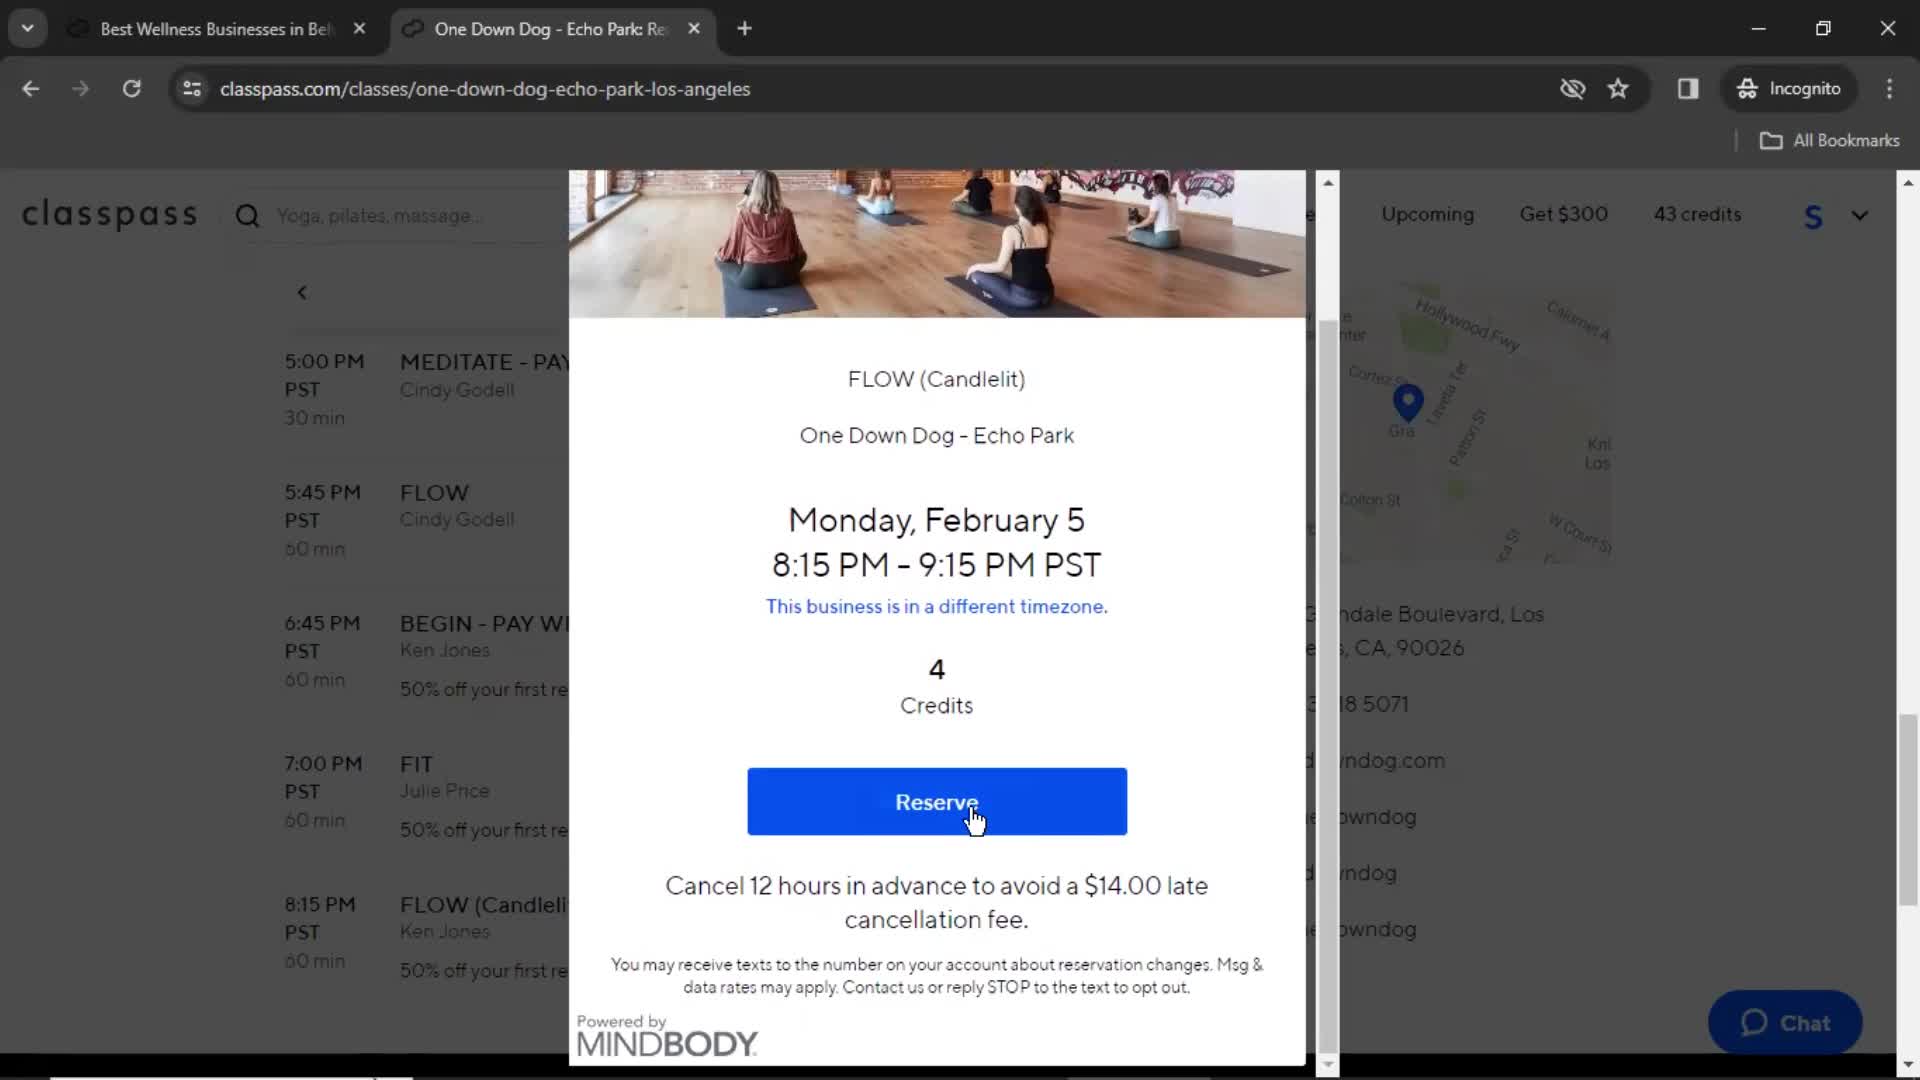Click the Reserve button for FLOW class

point(936,802)
